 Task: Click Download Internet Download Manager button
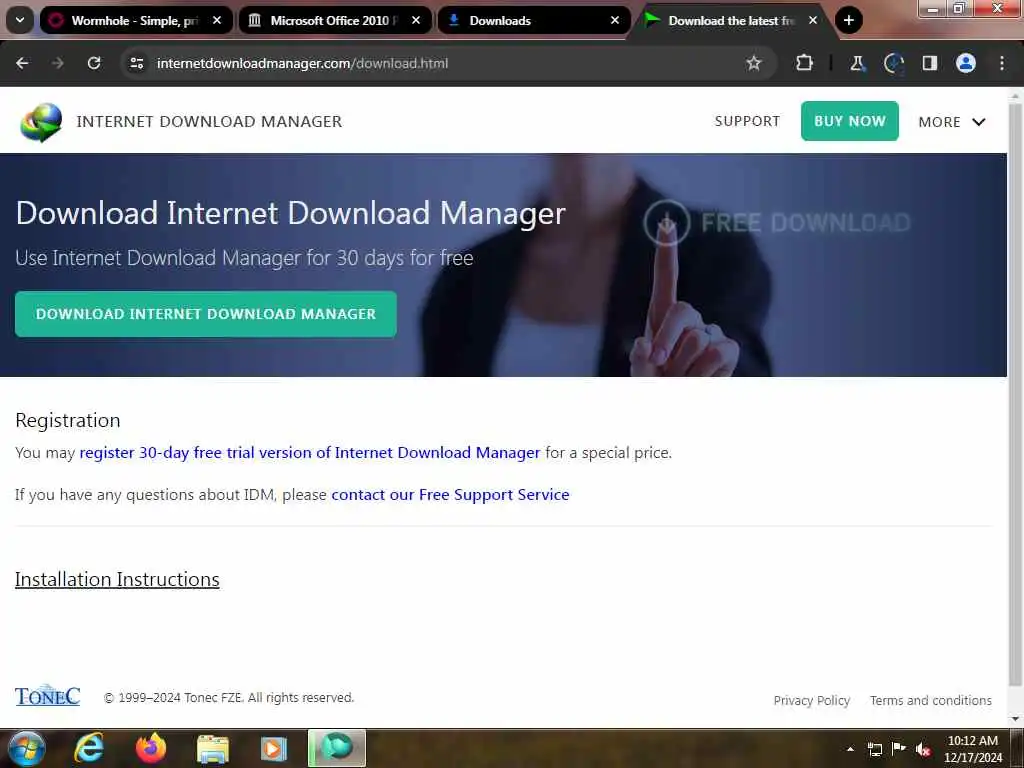(x=206, y=314)
